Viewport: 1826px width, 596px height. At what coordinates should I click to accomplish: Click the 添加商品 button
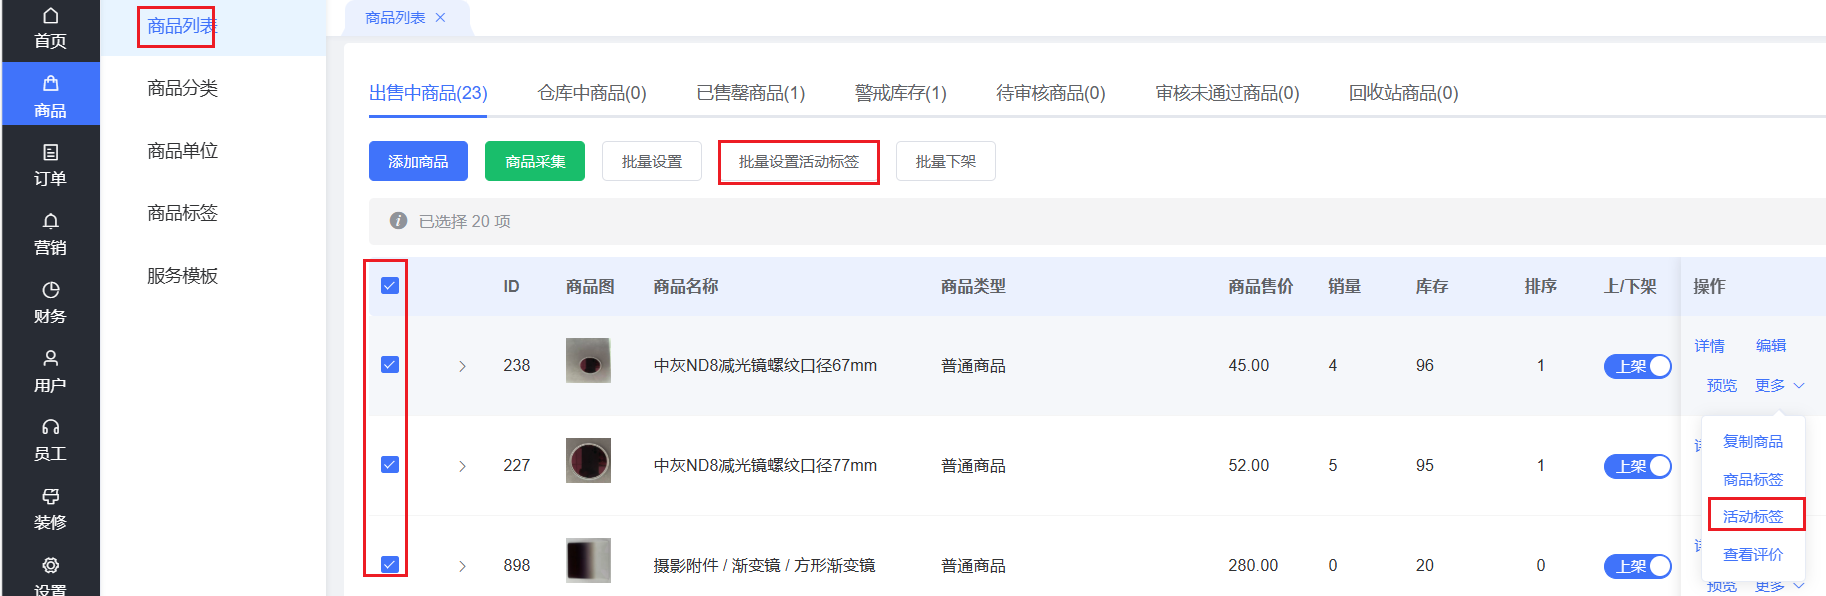click(x=418, y=161)
